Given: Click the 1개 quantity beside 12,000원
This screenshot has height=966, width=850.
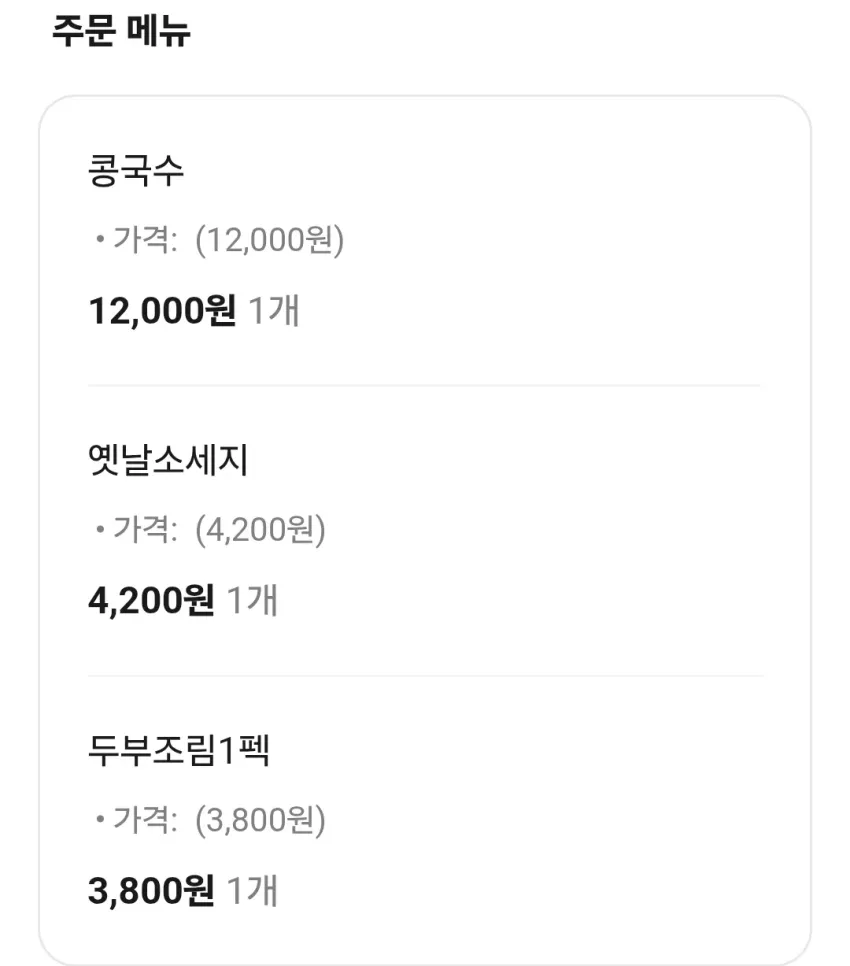Looking at the screenshot, I should [275, 310].
